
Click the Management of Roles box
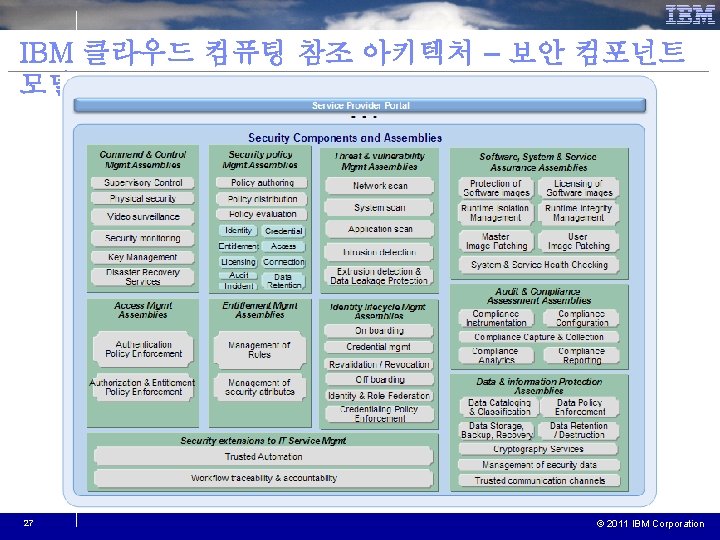coord(259,350)
